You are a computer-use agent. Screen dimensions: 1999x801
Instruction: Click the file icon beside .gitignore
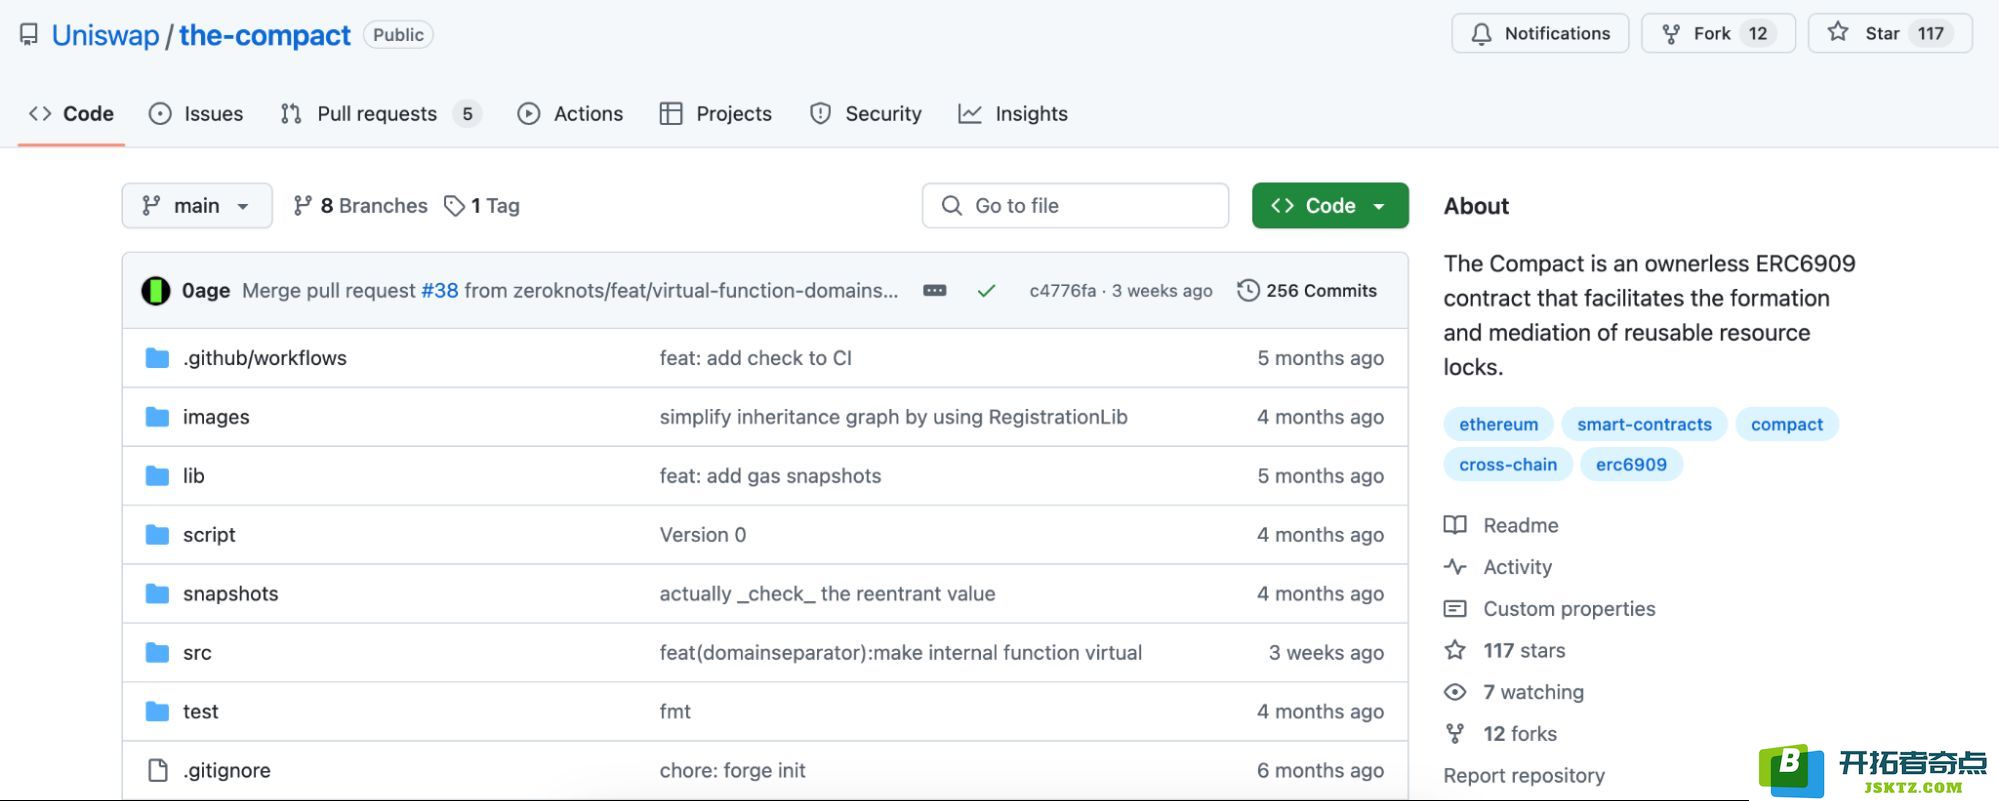[157, 771]
